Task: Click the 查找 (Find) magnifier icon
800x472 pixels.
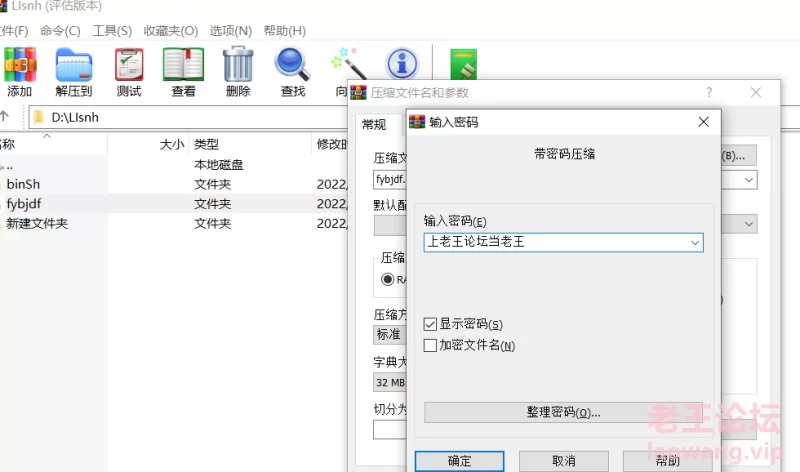Action: point(292,66)
